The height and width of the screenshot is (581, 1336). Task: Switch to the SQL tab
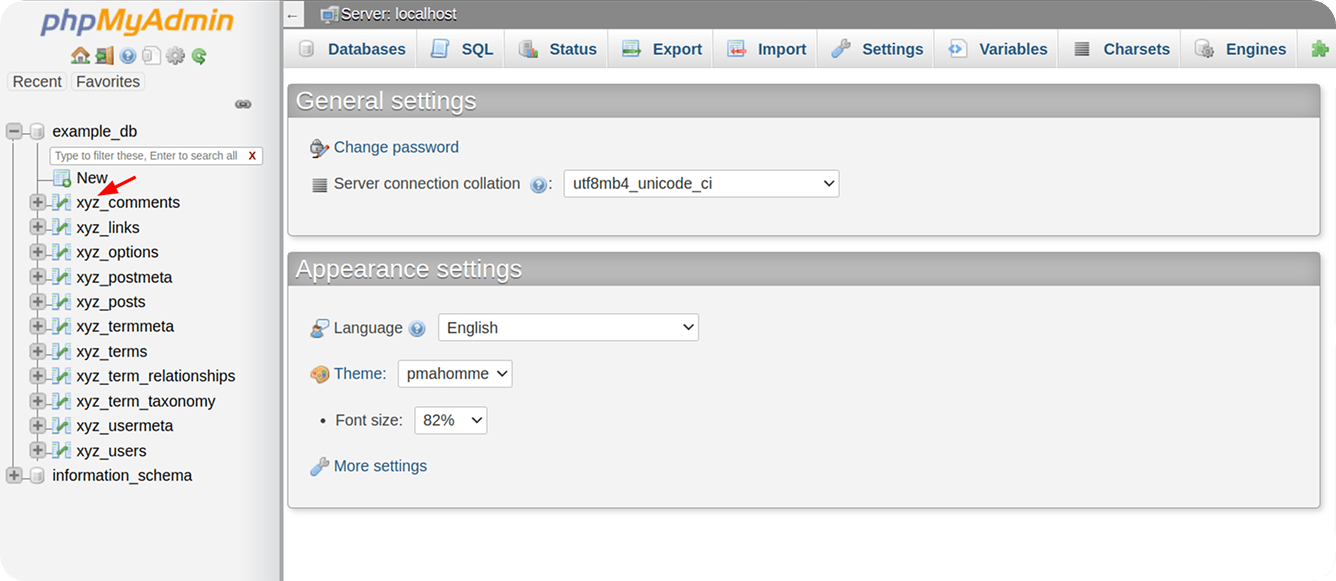(461, 49)
